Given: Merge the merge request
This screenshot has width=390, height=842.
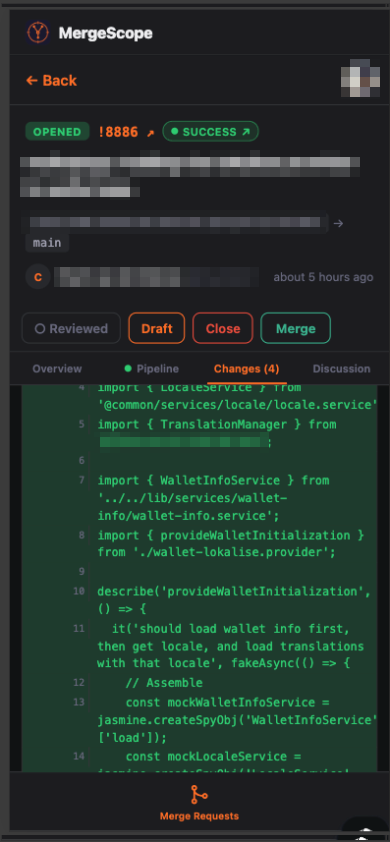Looking at the screenshot, I should coord(295,328).
